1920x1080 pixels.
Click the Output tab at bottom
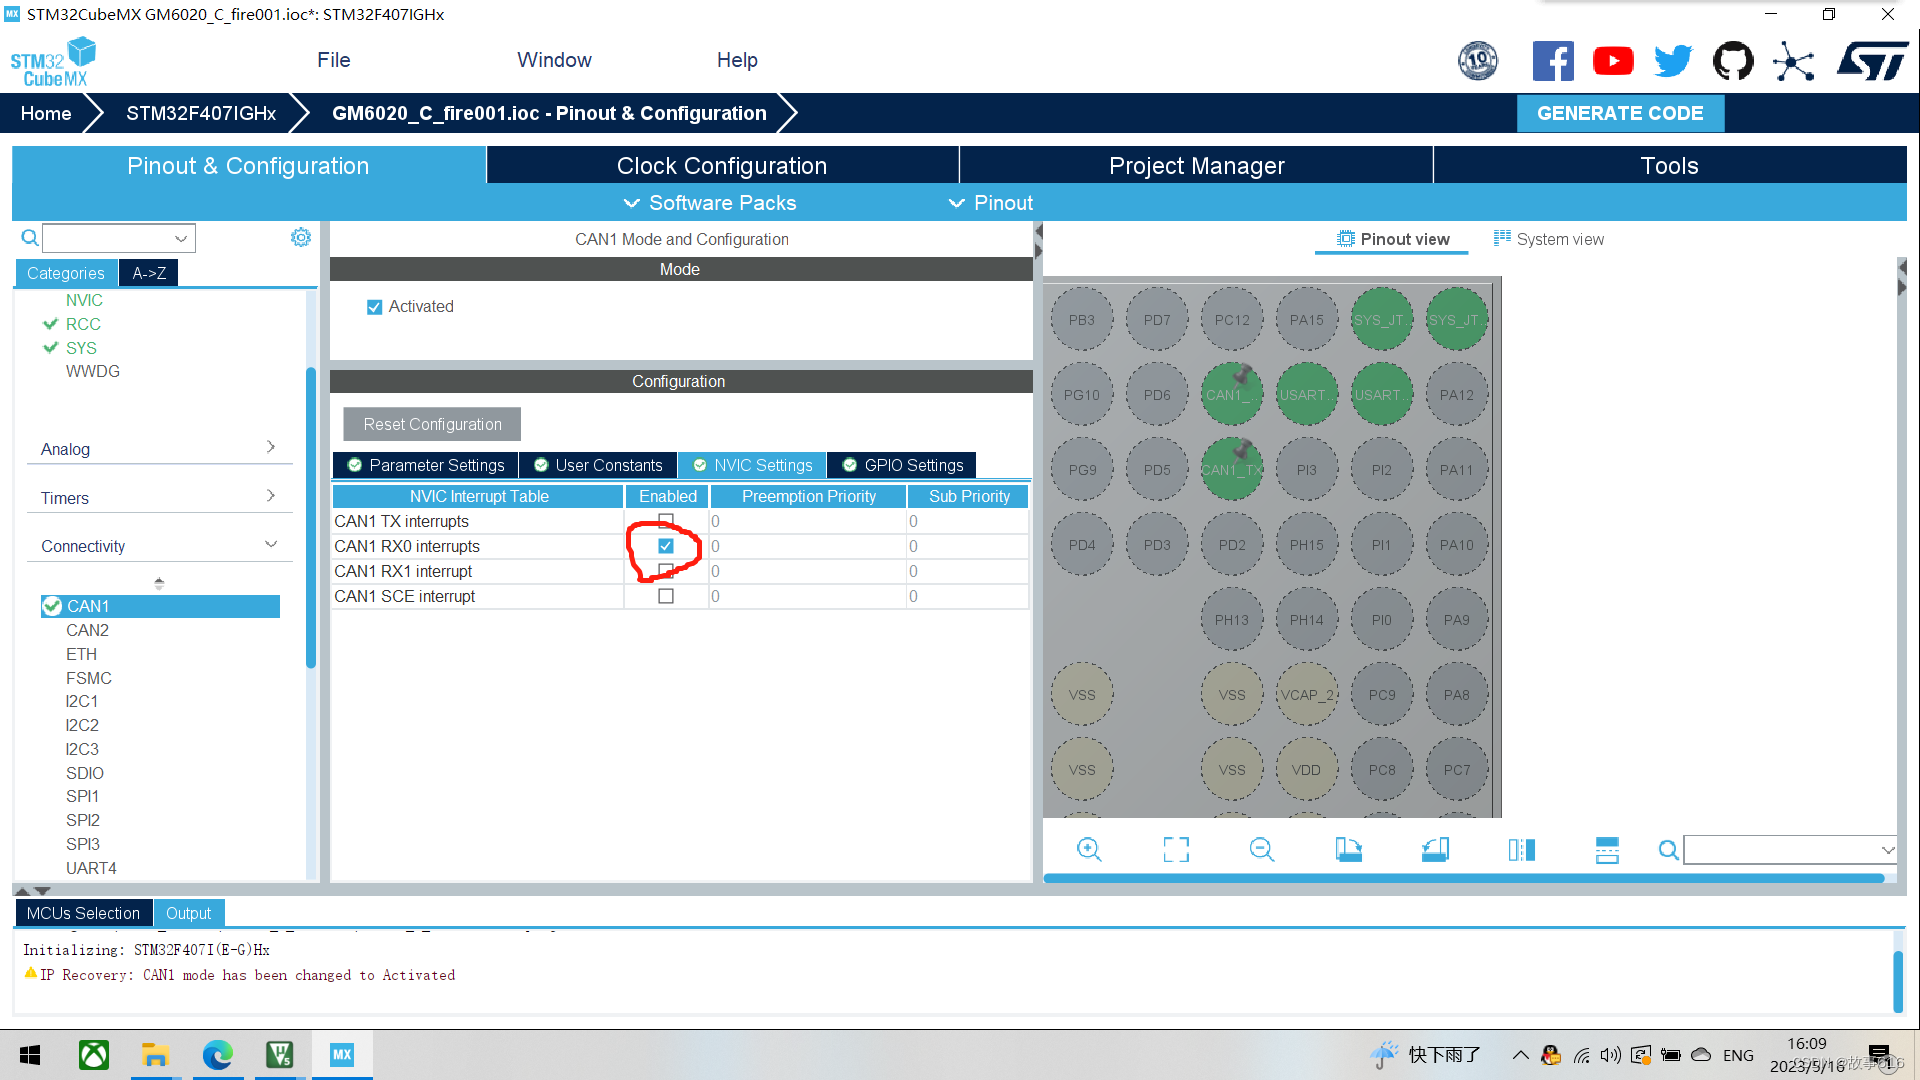coord(188,913)
